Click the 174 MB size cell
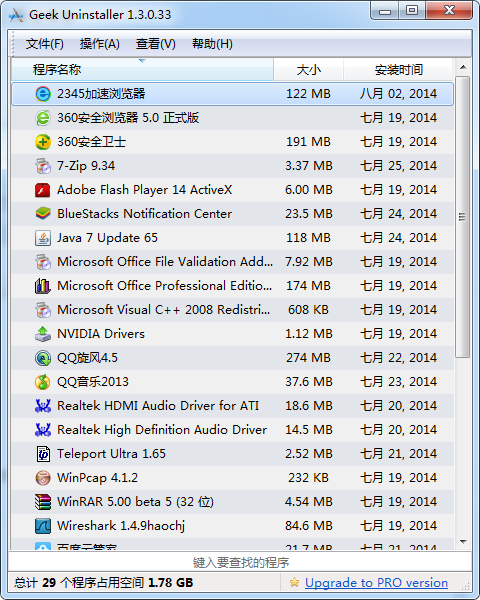Image resolution: width=480 pixels, height=600 pixels. (308, 286)
